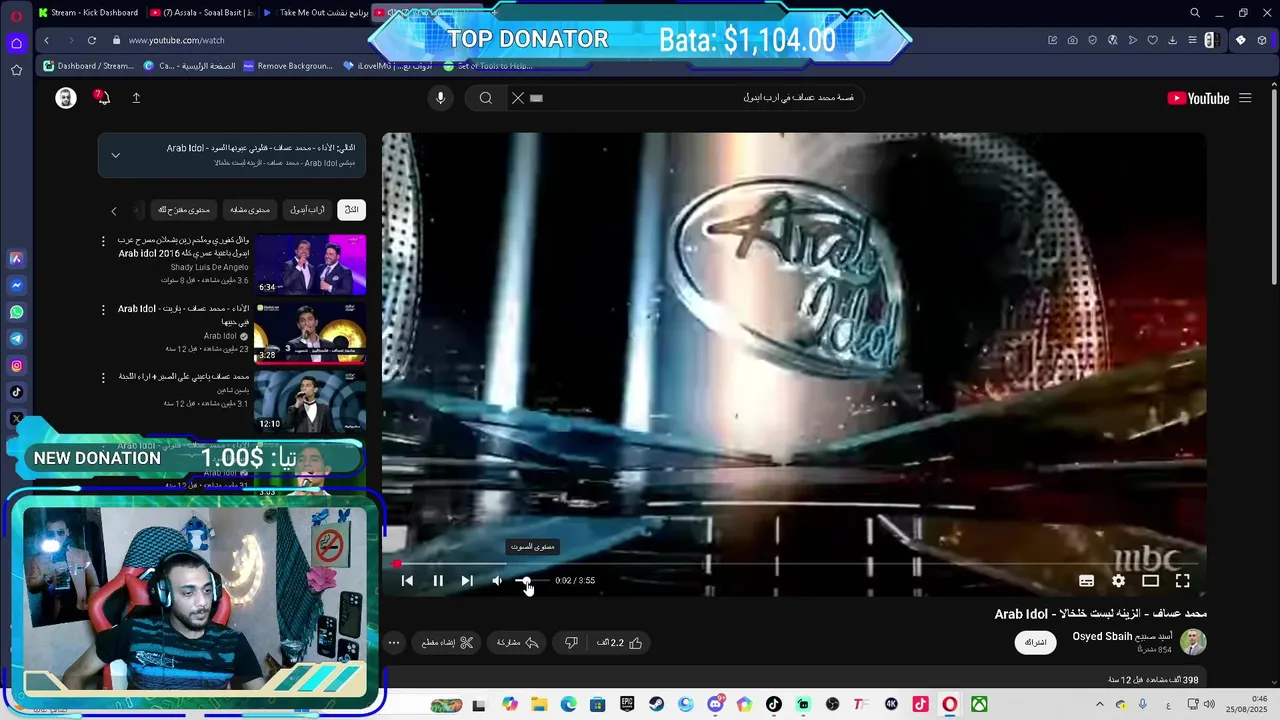Select the 'الكل' filter chip
This screenshot has width=1280, height=720.
(351, 210)
